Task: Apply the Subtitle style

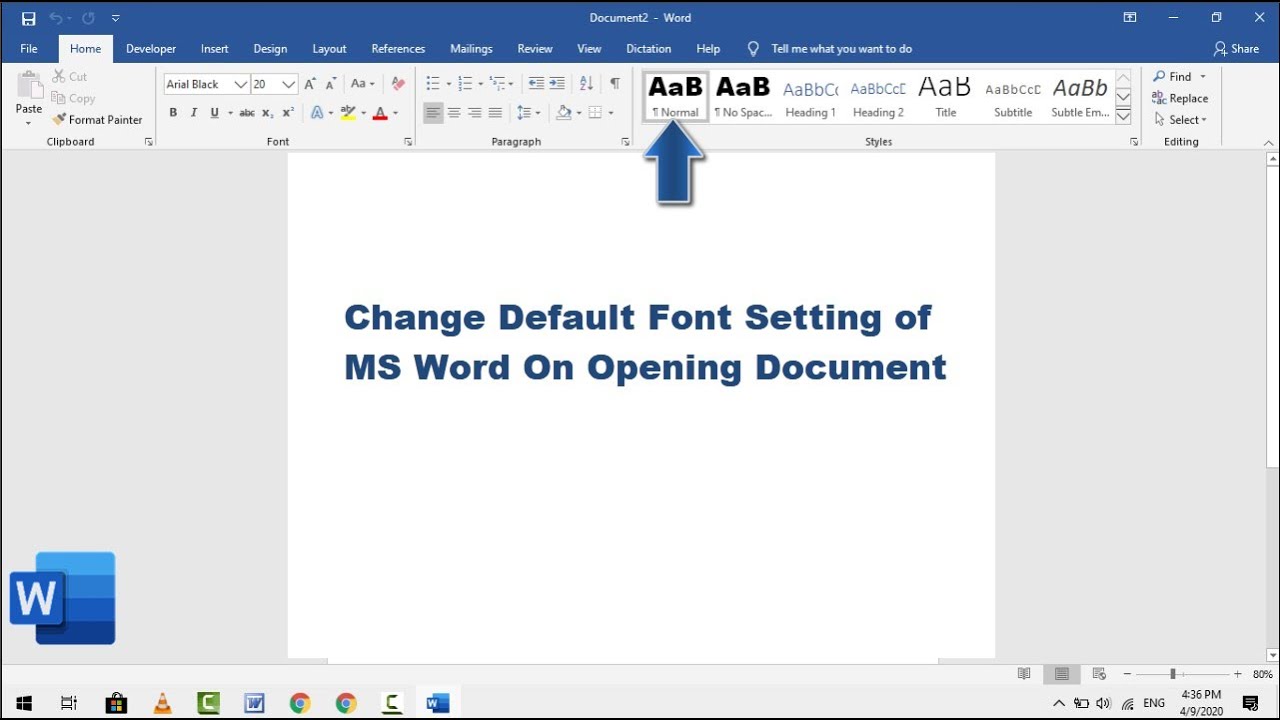Action: pyautogui.click(x=1013, y=97)
